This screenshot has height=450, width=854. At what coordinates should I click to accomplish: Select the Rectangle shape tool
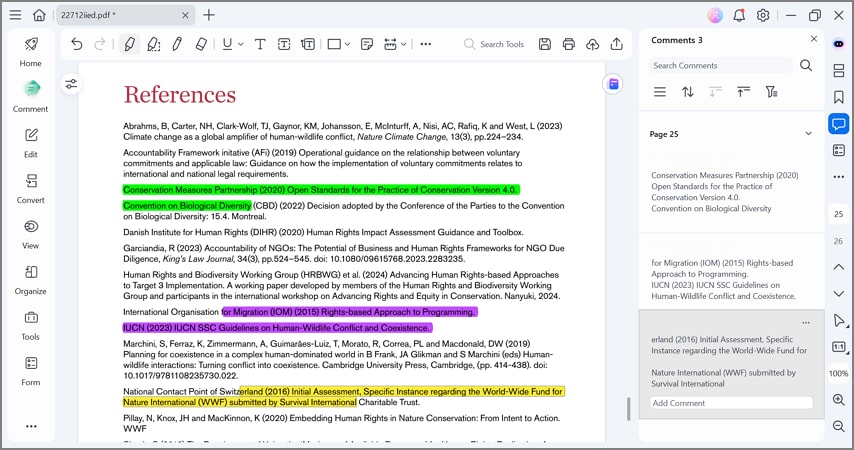coord(334,44)
